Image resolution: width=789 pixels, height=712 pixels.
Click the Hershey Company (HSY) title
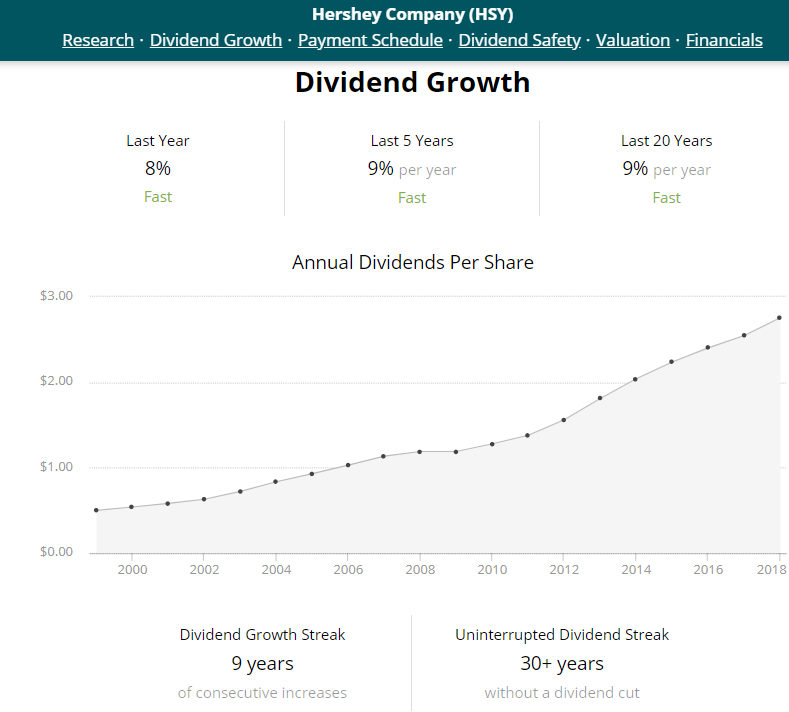pyautogui.click(x=413, y=14)
